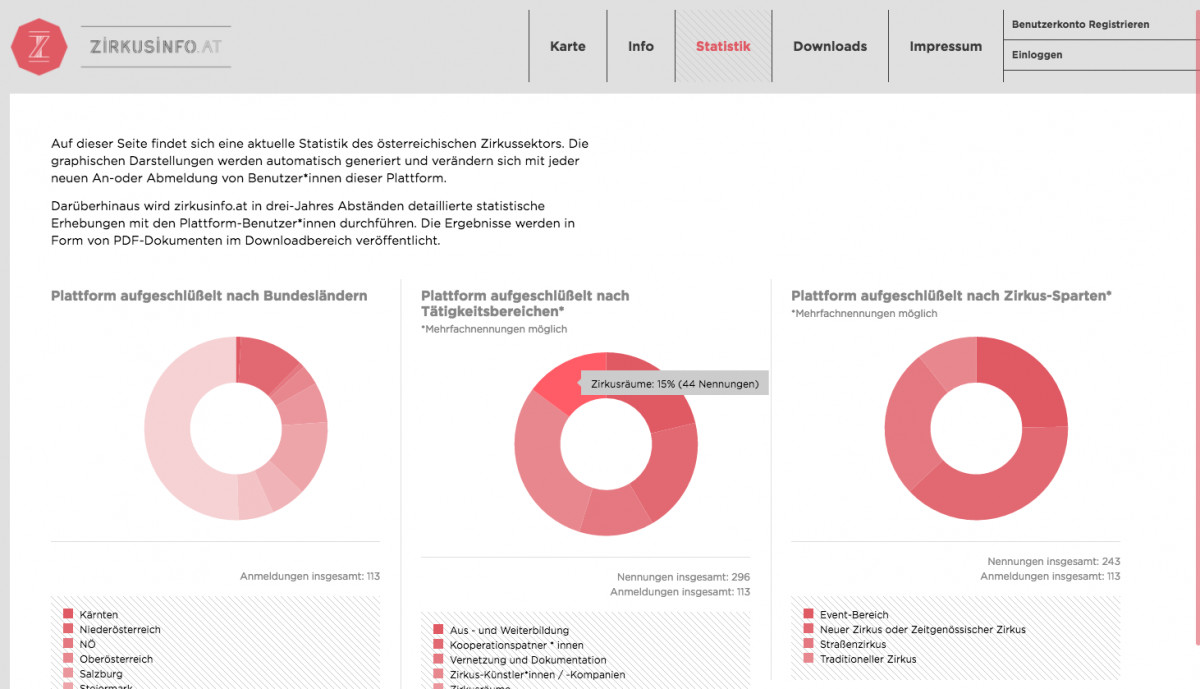1200x689 pixels.
Task: Click the 'Zirkusräume: 15% (44 Nennungen)' tooltip
Action: pyautogui.click(x=675, y=383)
